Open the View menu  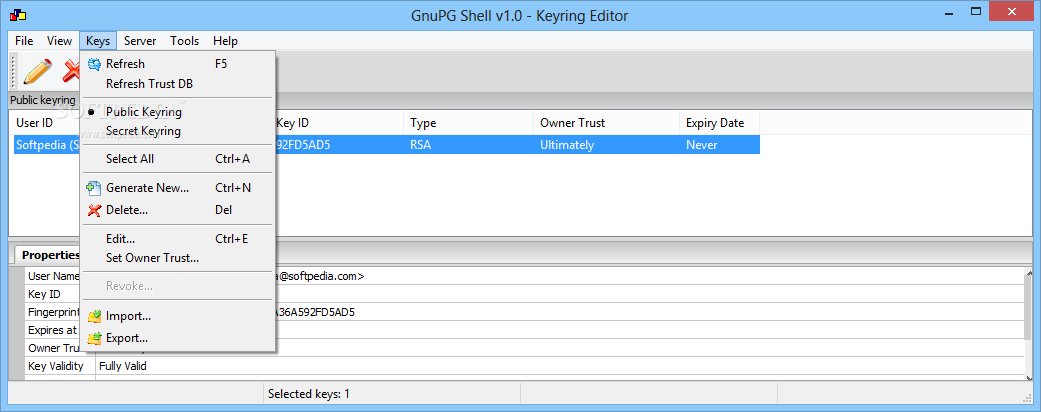pyautogui.click(x=59, y=41)
